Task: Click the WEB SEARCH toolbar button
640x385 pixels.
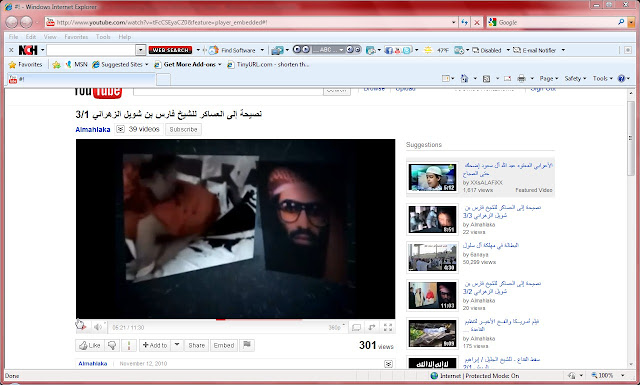Action: click(170, 50)
